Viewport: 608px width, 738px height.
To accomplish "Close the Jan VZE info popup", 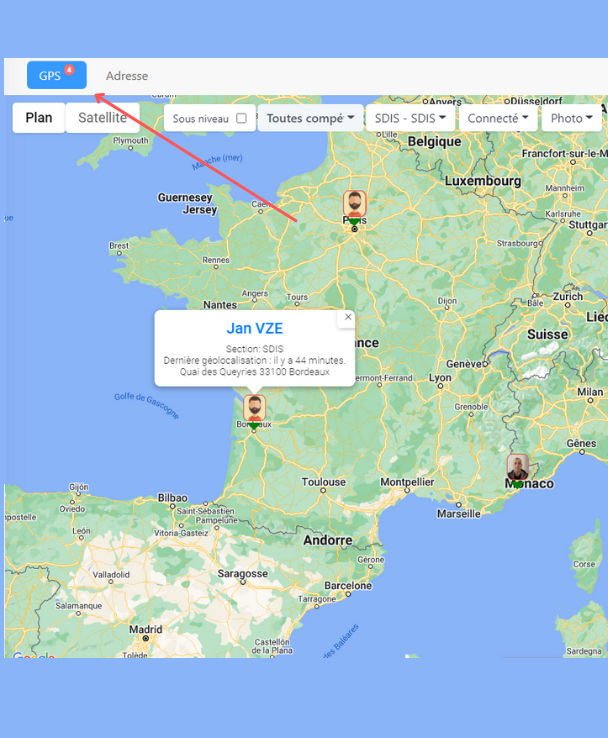I will [348, 317].
